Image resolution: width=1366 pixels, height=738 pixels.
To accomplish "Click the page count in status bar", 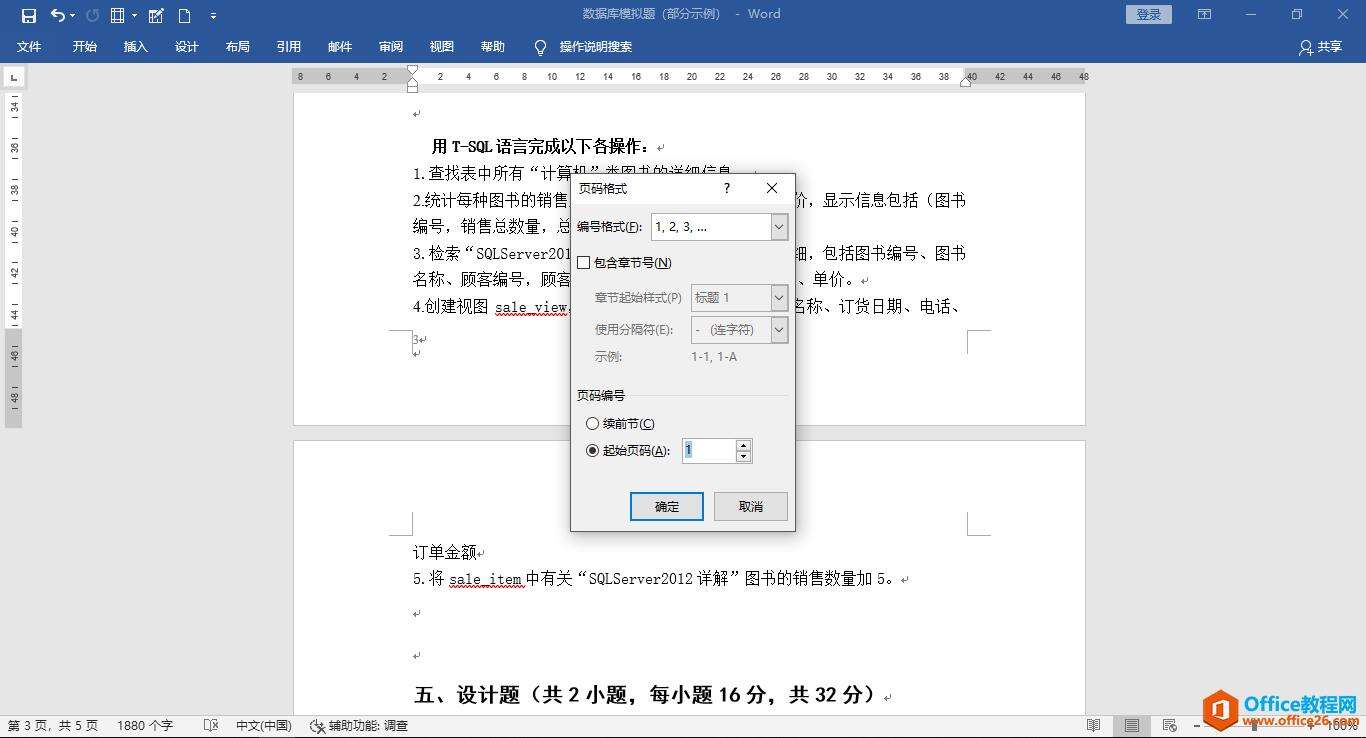I will coord(53,726).
